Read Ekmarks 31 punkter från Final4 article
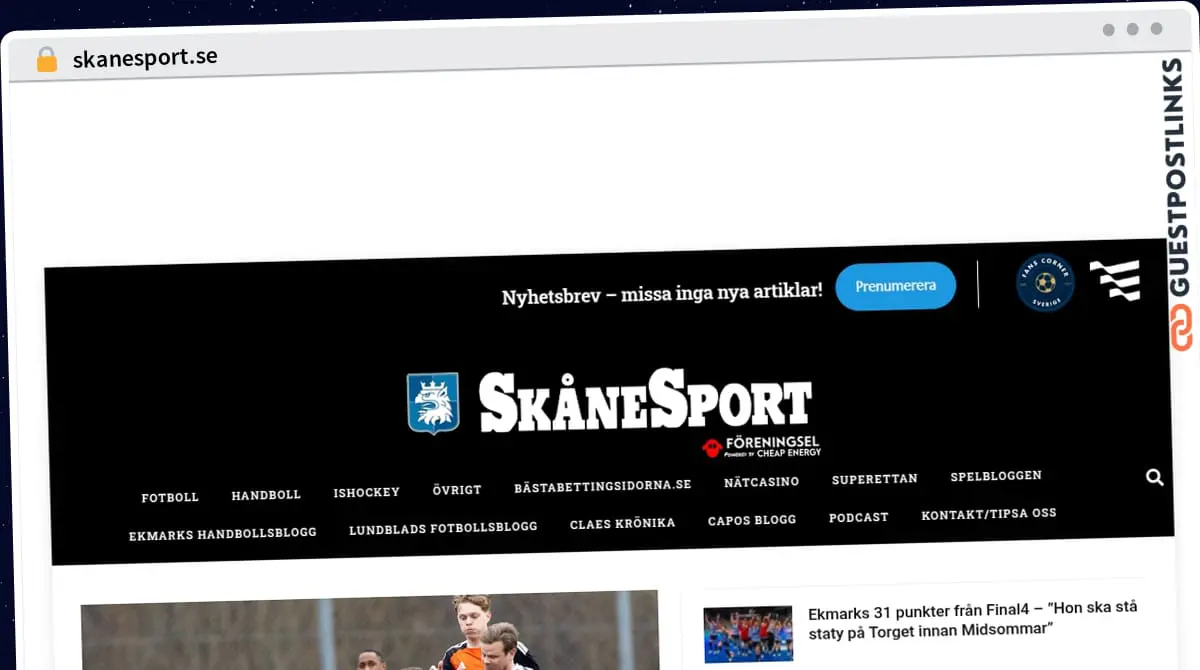Viewport: 1200px width, 670px height. 973,618
